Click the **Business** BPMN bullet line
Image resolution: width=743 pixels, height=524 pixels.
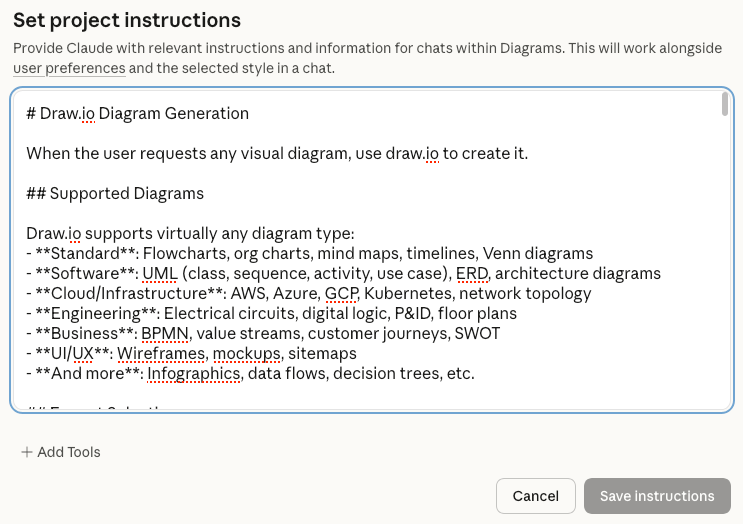[263, 334]
